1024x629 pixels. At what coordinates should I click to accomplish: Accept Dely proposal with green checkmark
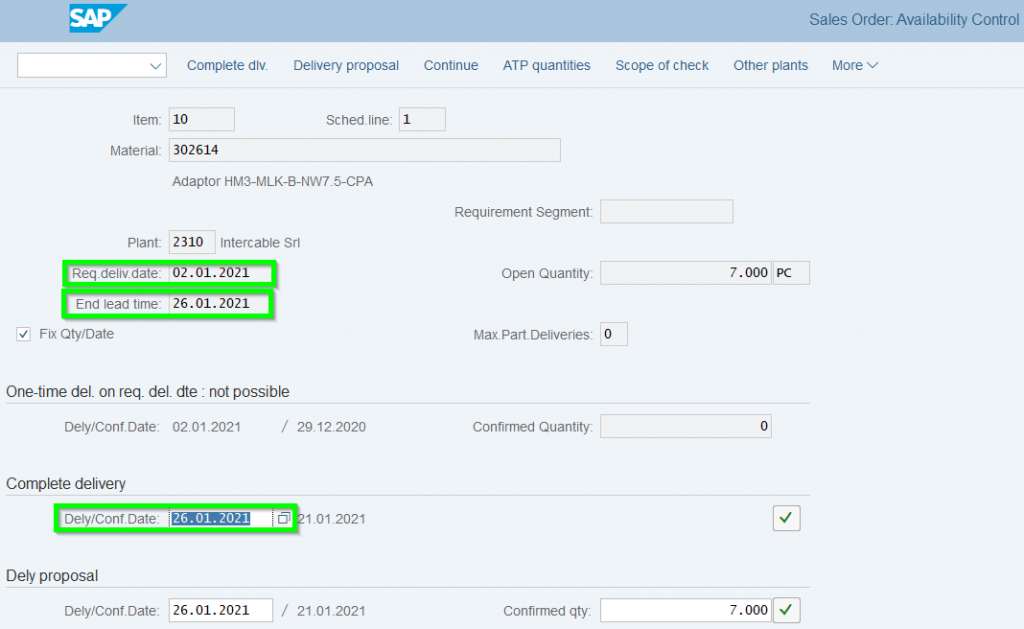[x=786, y=610]
